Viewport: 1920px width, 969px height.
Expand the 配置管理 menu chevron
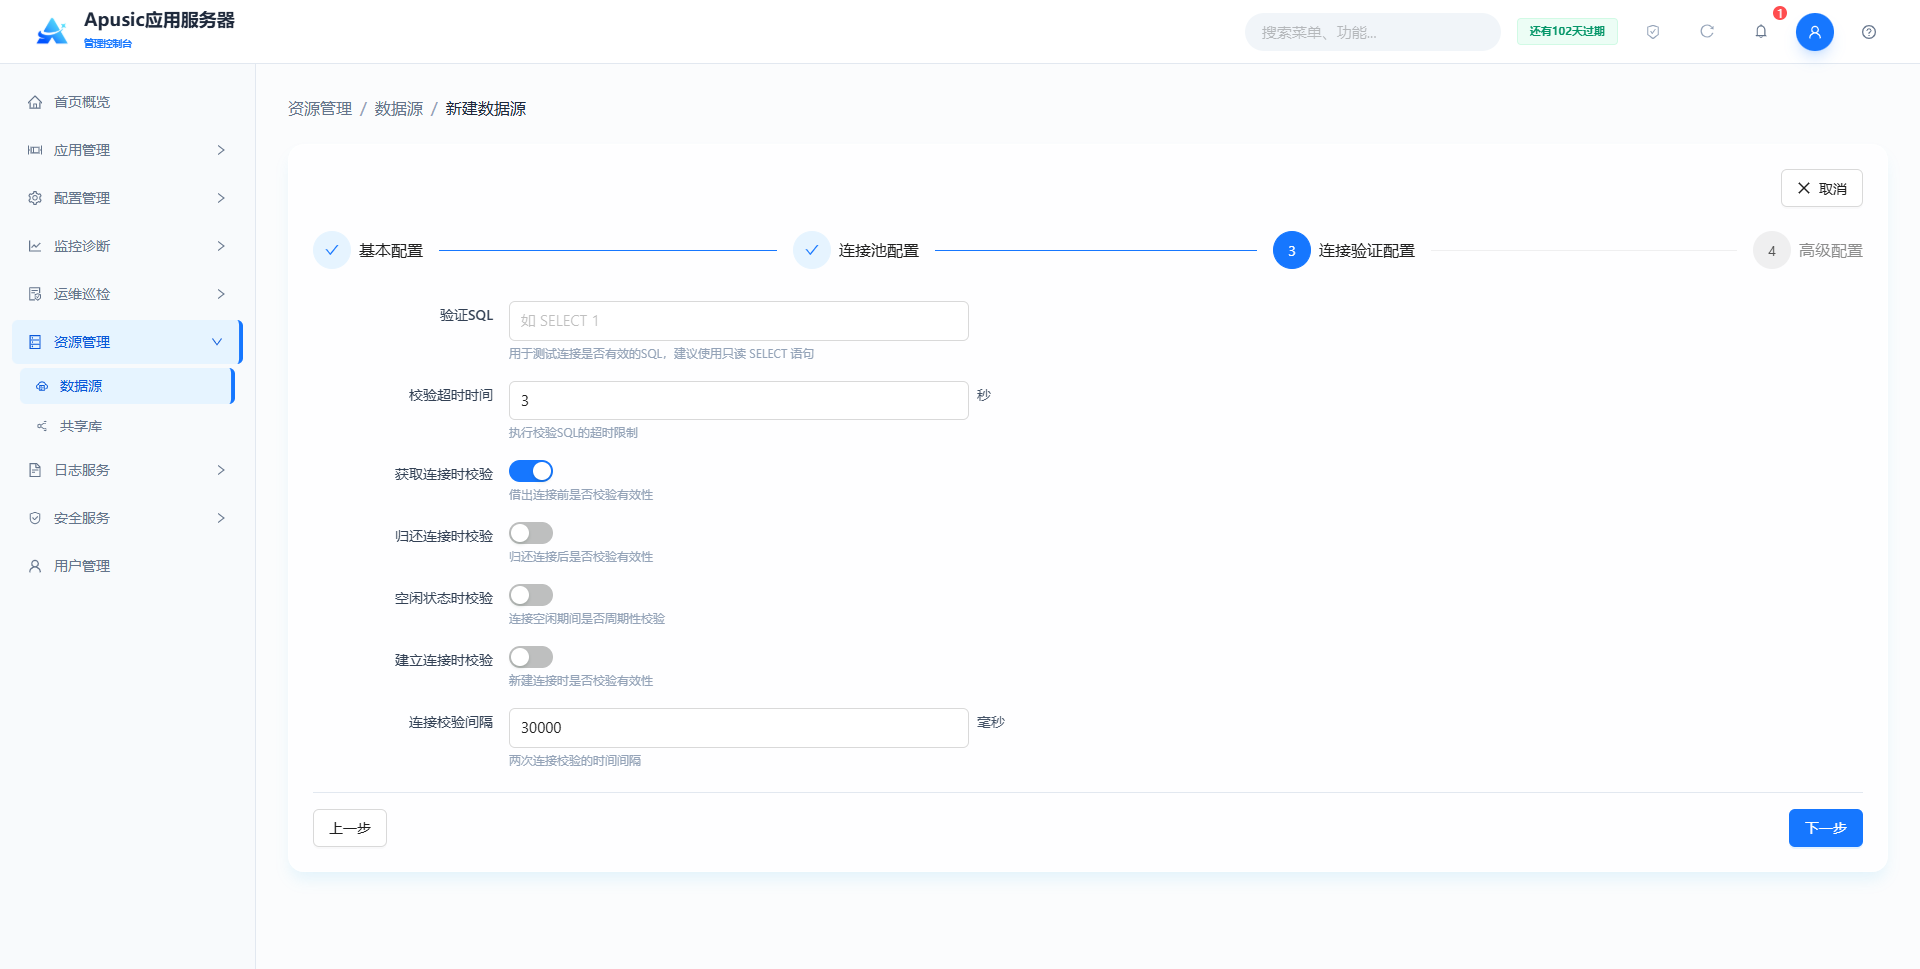click(221, 198)
